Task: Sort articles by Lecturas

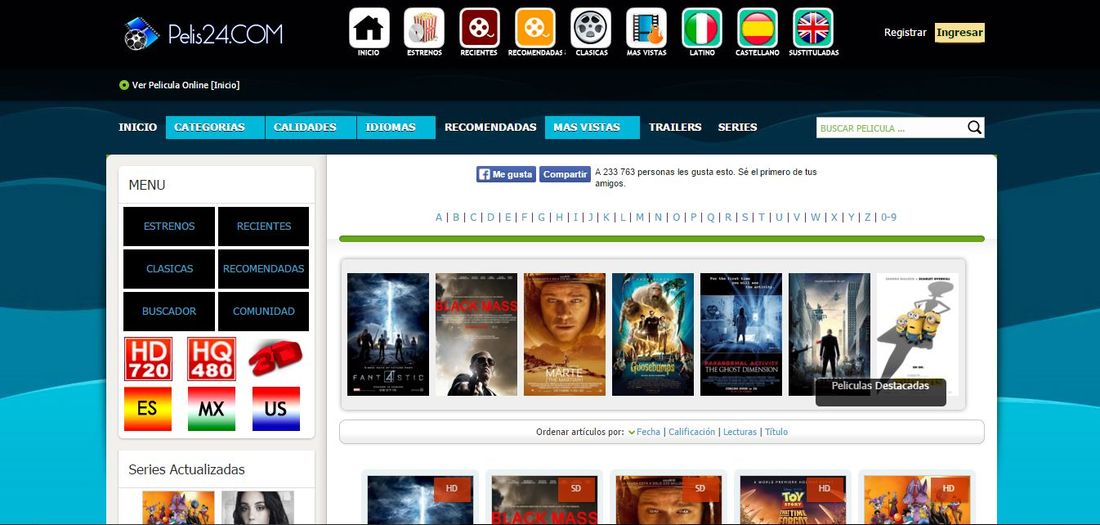Action: tap(740, 432)
